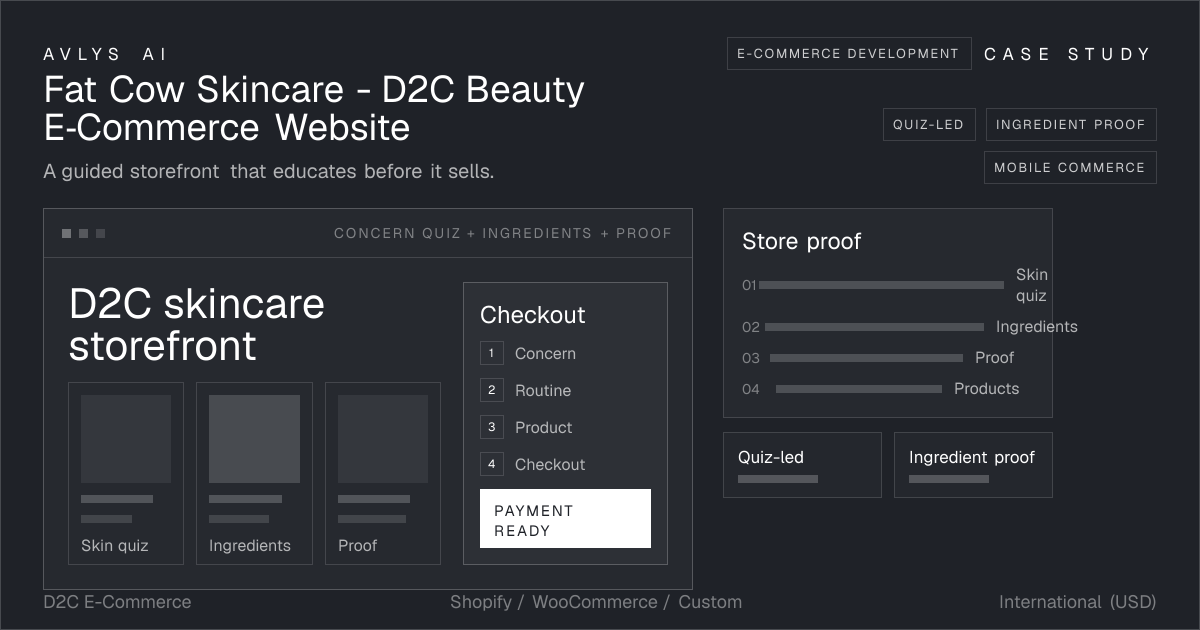Select the INGREDIENT PROOF tag
This screenshot has width=1200, height=630.
pyautogui.click(x=1071, y=125)
